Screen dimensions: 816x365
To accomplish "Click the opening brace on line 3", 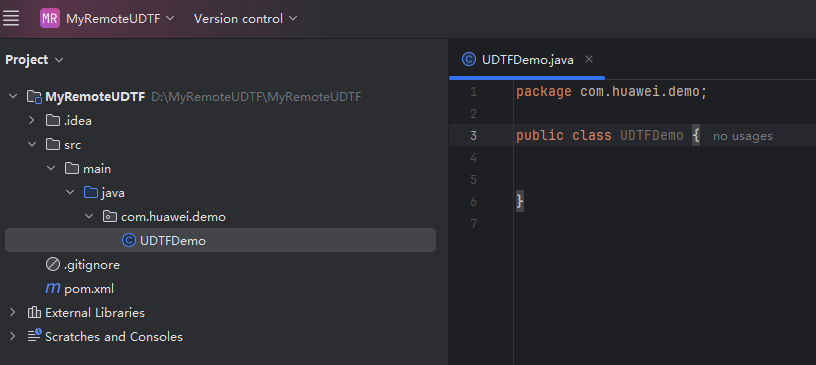I will [x=696, y=136].
